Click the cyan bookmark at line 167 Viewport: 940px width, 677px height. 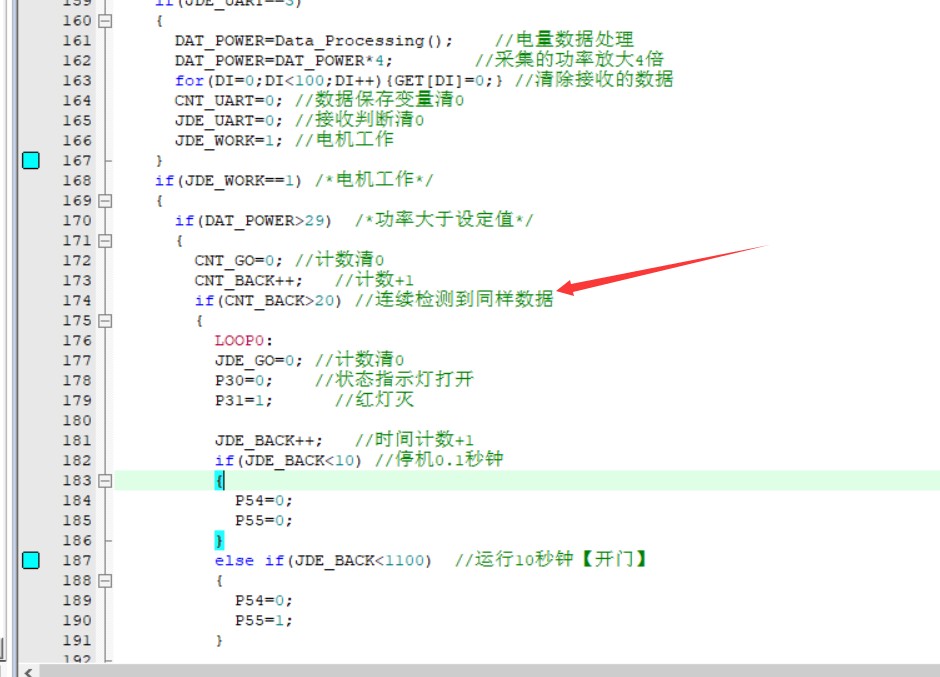coord(31,160)
